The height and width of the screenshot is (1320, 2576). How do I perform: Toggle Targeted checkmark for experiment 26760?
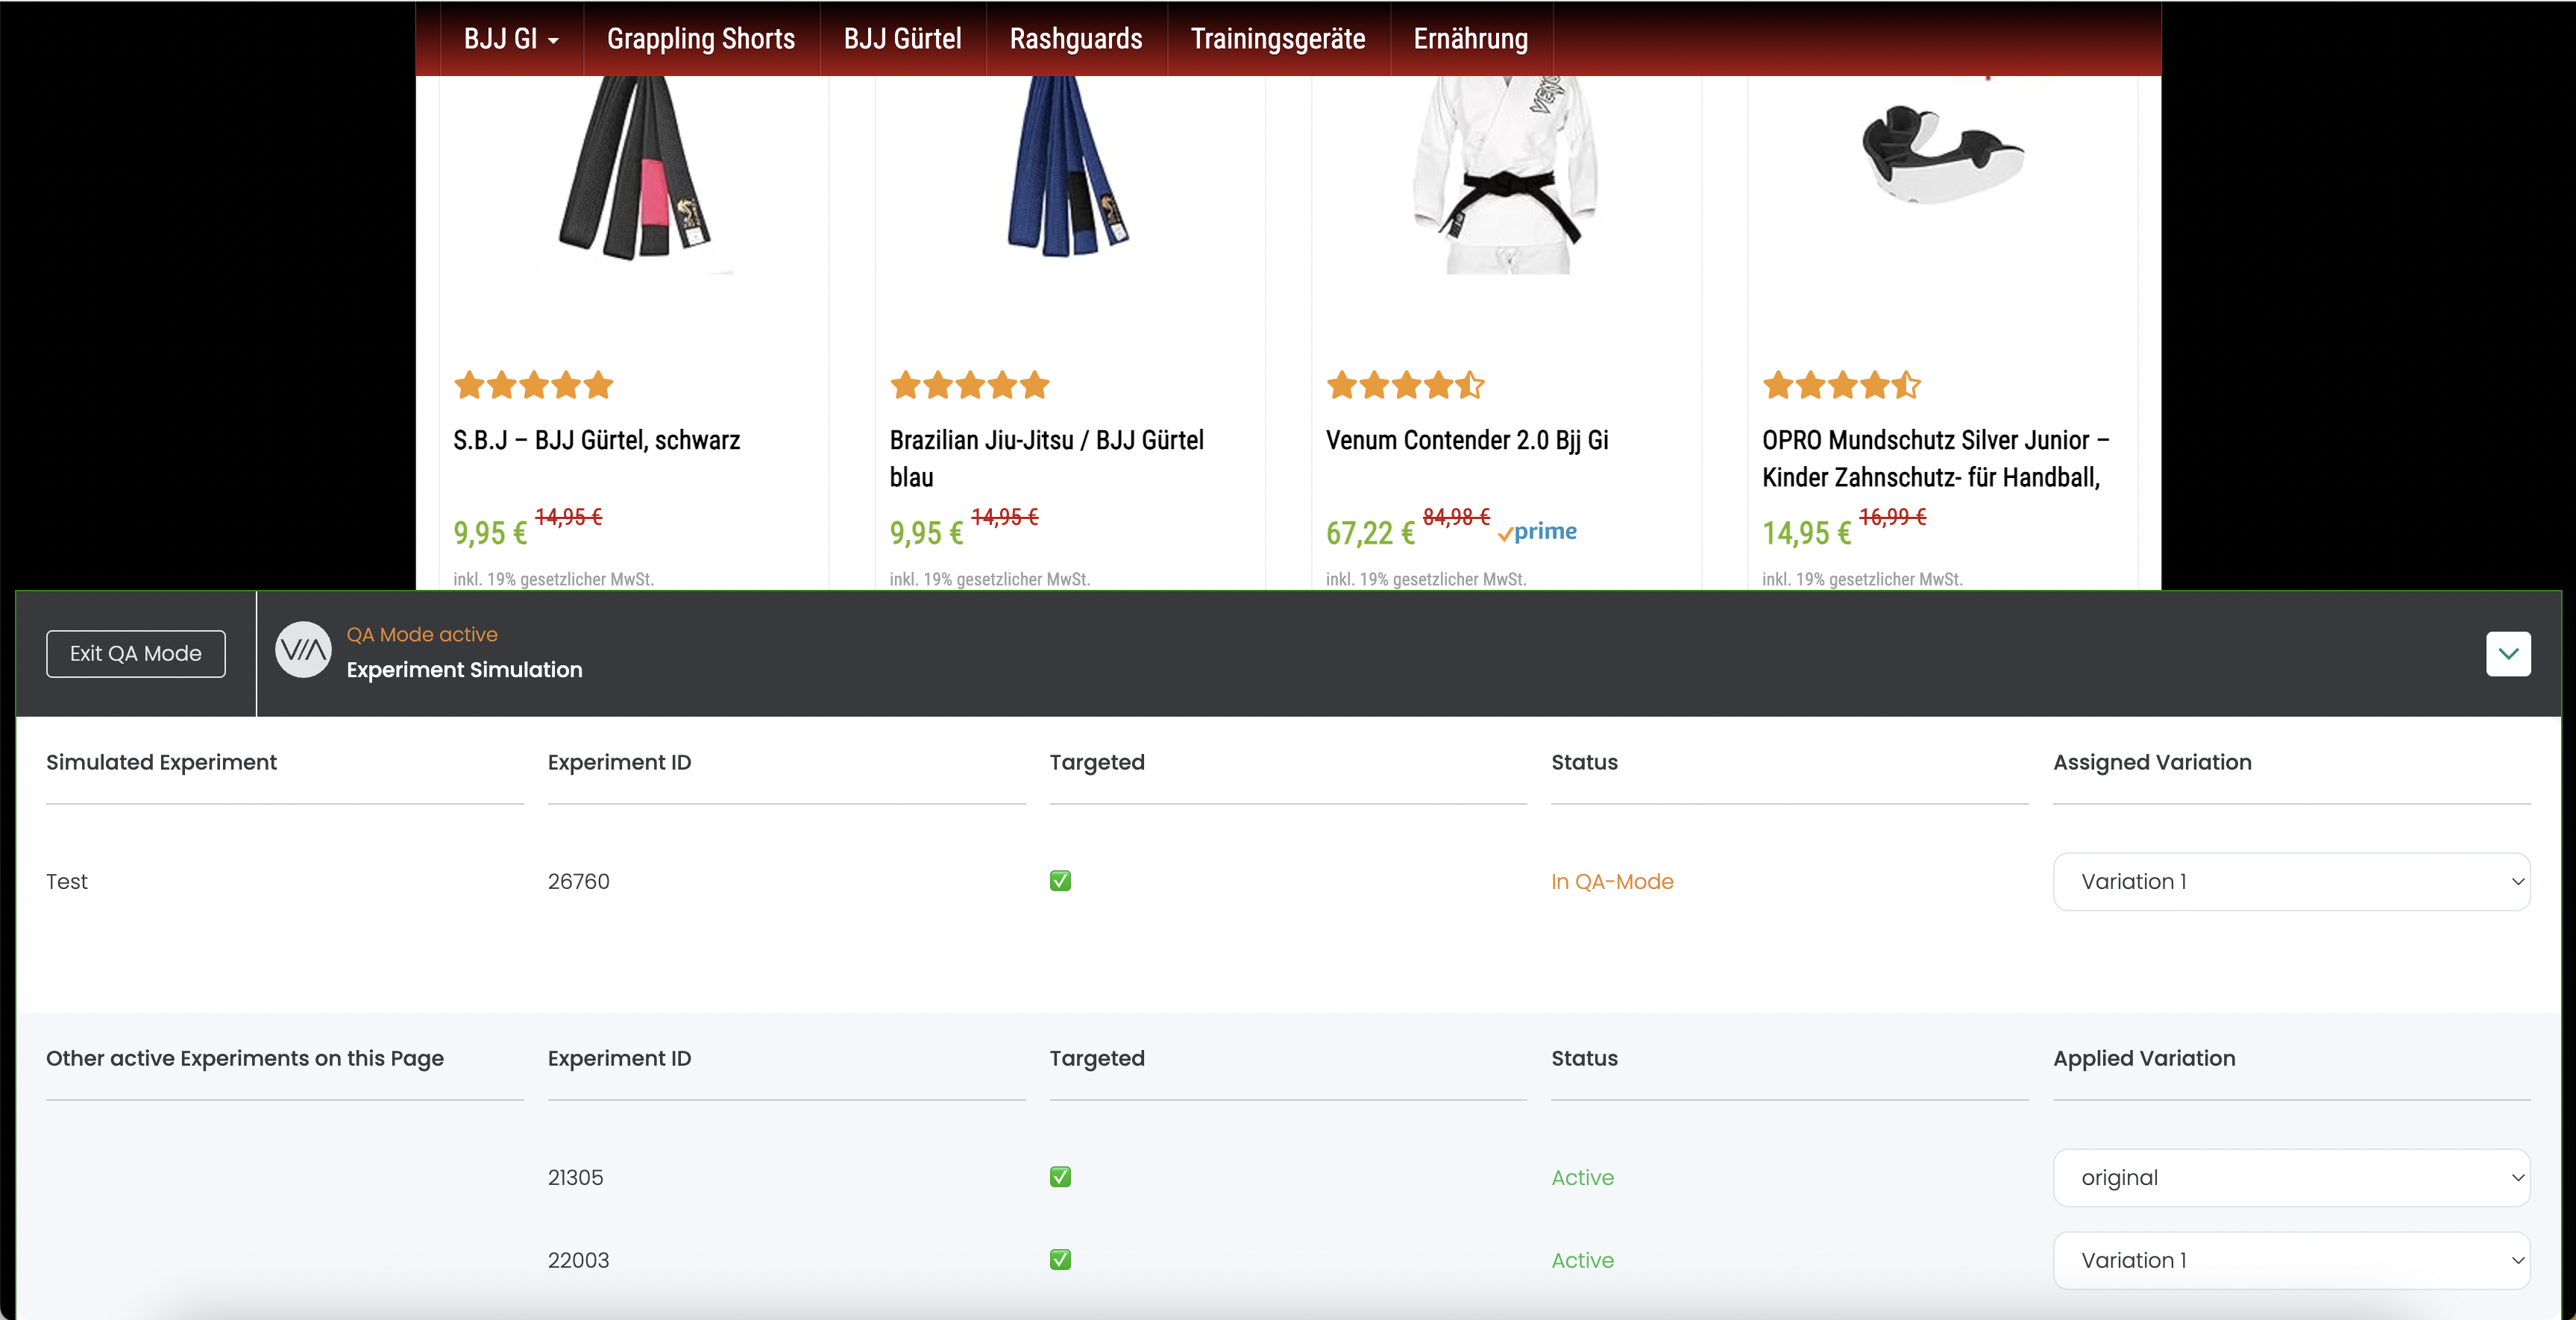[x=1060, y=881]
